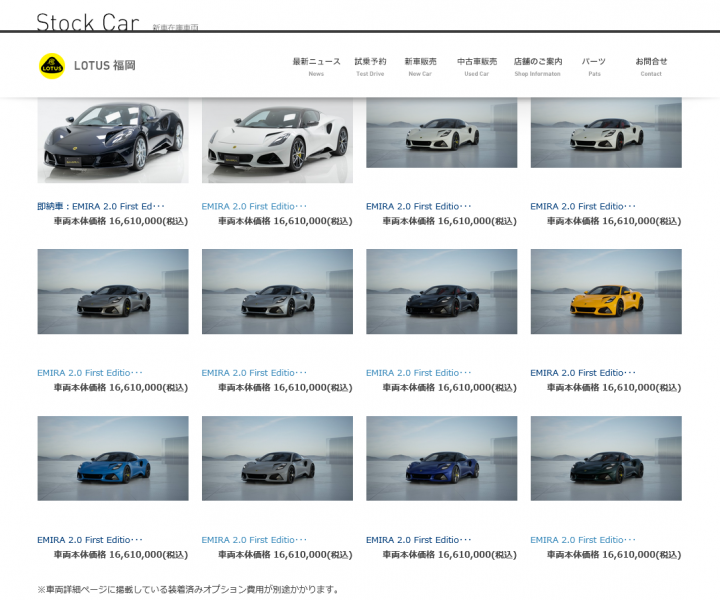Open the お問合せ Contact menu
Screen dimensions: 720x600
651,67
